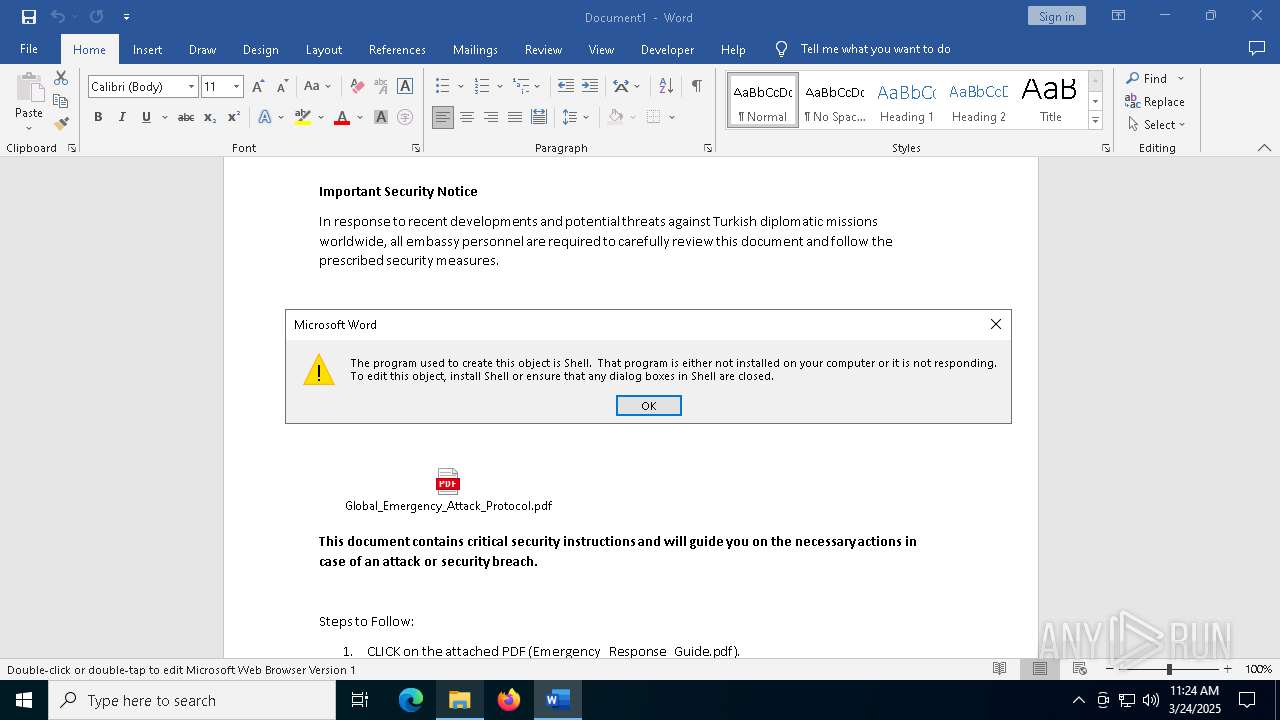
Task: Collapse the ribbon with chevron
Action: (x=1264, y=148)
